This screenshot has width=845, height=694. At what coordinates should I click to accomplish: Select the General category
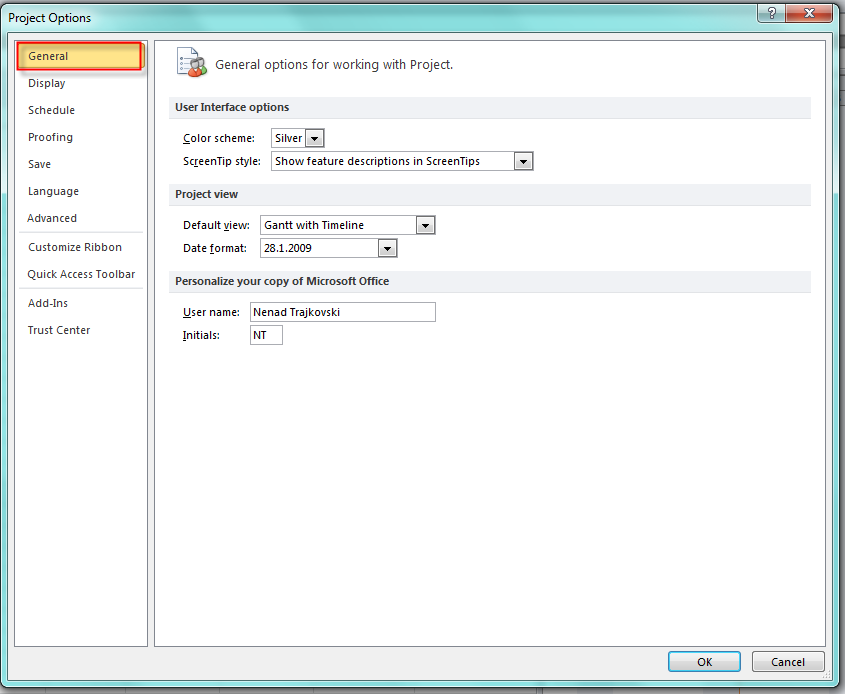pyautogui.click(x=48, y=57)
